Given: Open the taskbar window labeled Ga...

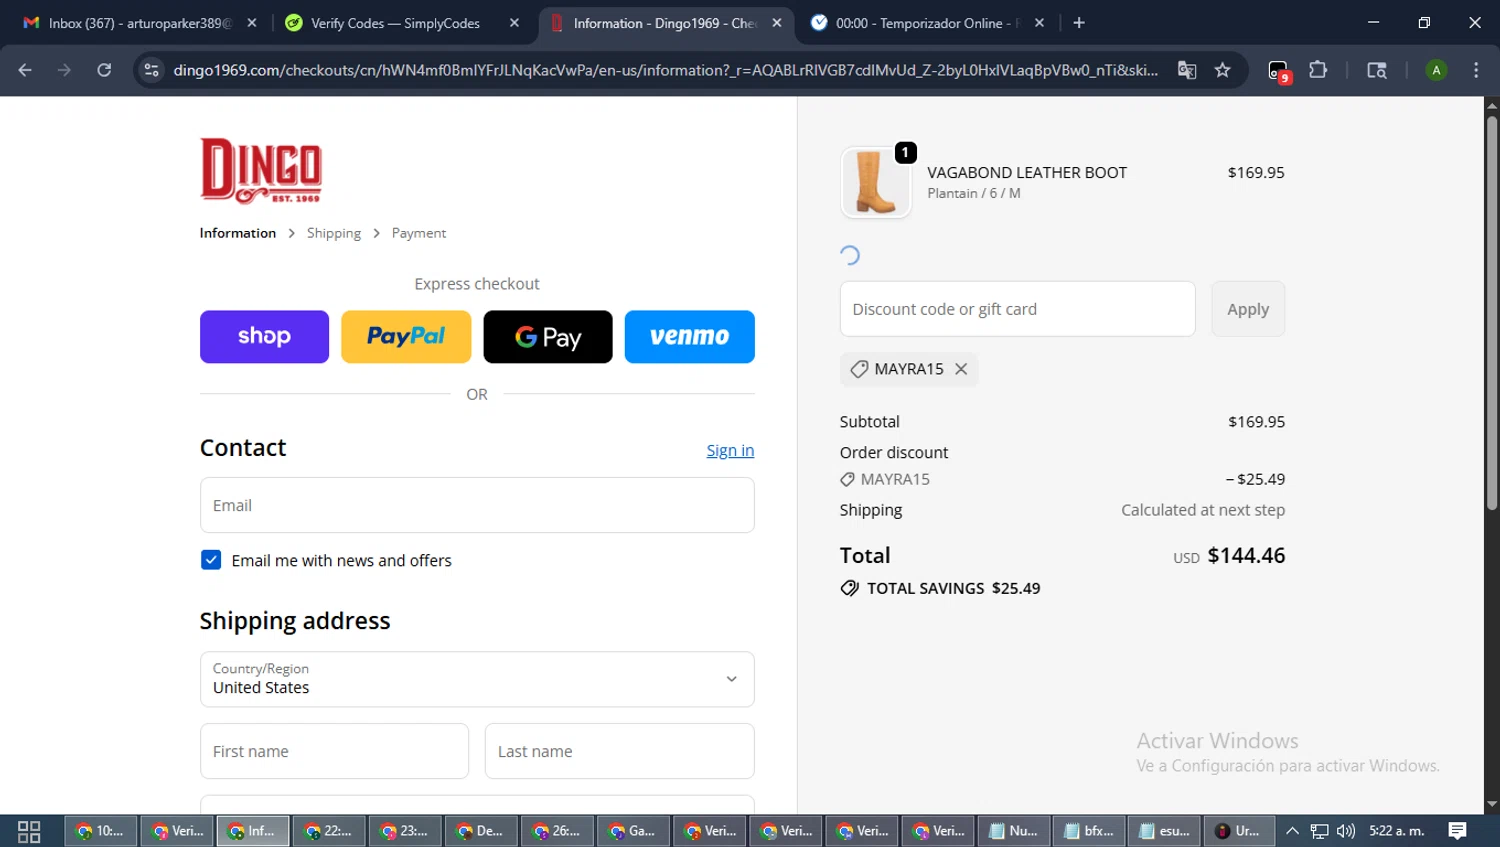Looking at the screenshot, I should (633, 831).
